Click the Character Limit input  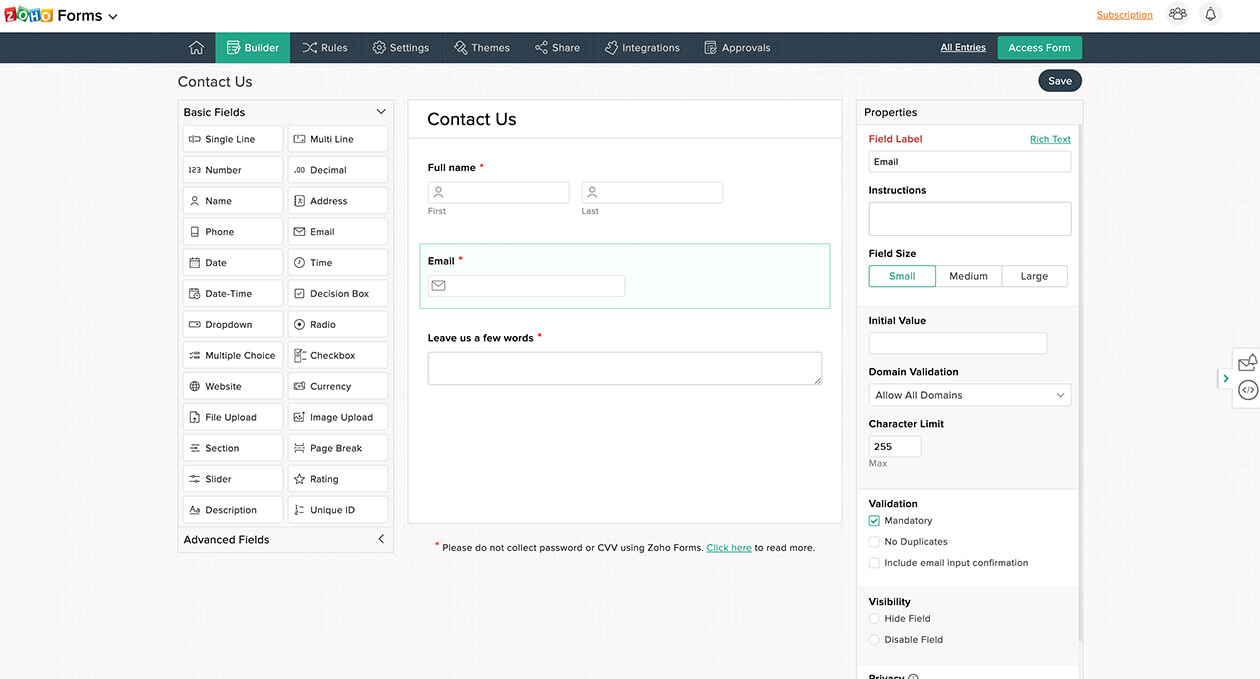click(895, 447)
